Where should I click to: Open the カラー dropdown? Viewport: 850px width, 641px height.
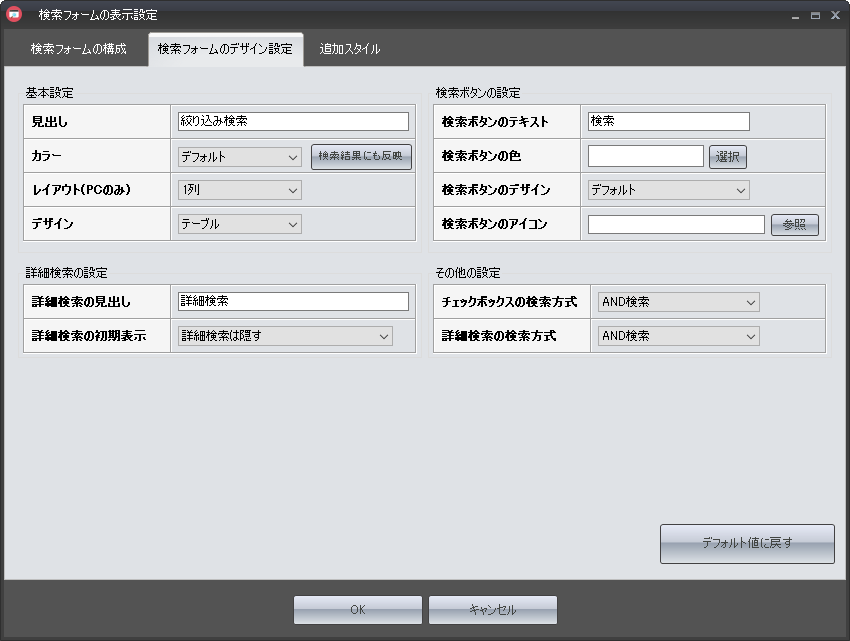239,157
